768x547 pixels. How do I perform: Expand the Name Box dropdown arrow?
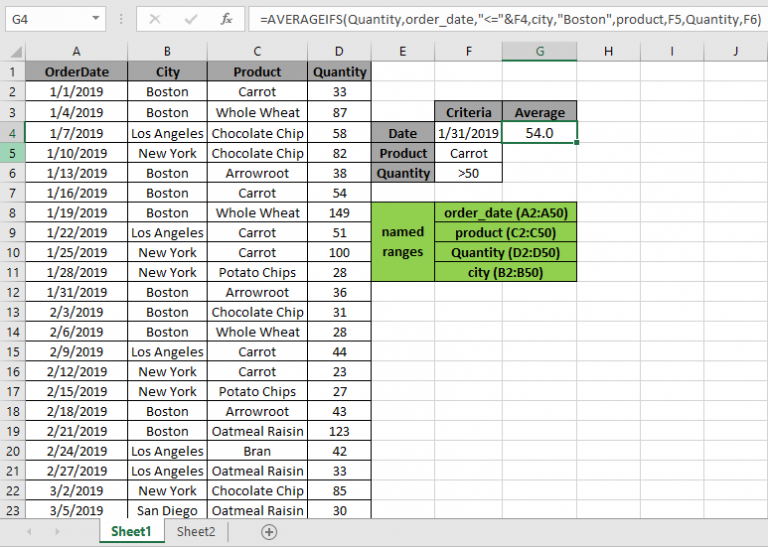[x=96, y=19]
